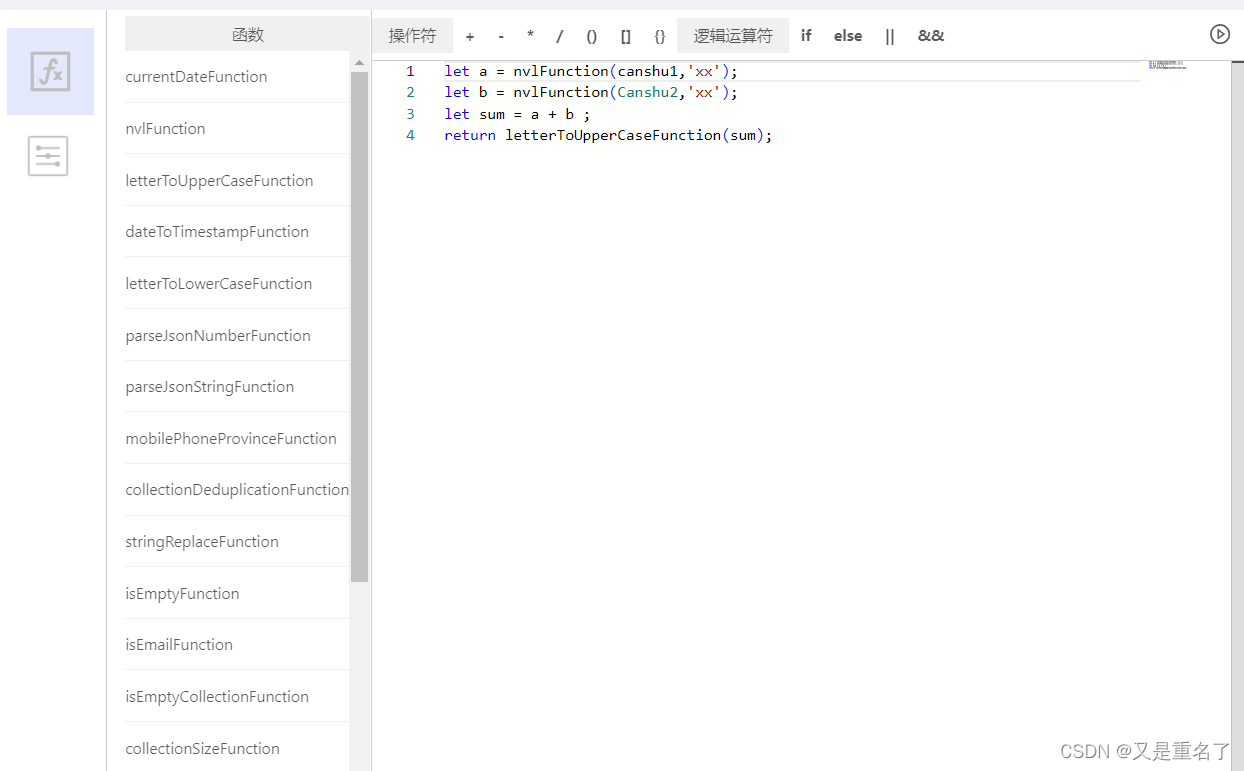This screenshot has height=771, width=1244.
Task: Insert the logical AND && operator
Action: pos(931,36)
